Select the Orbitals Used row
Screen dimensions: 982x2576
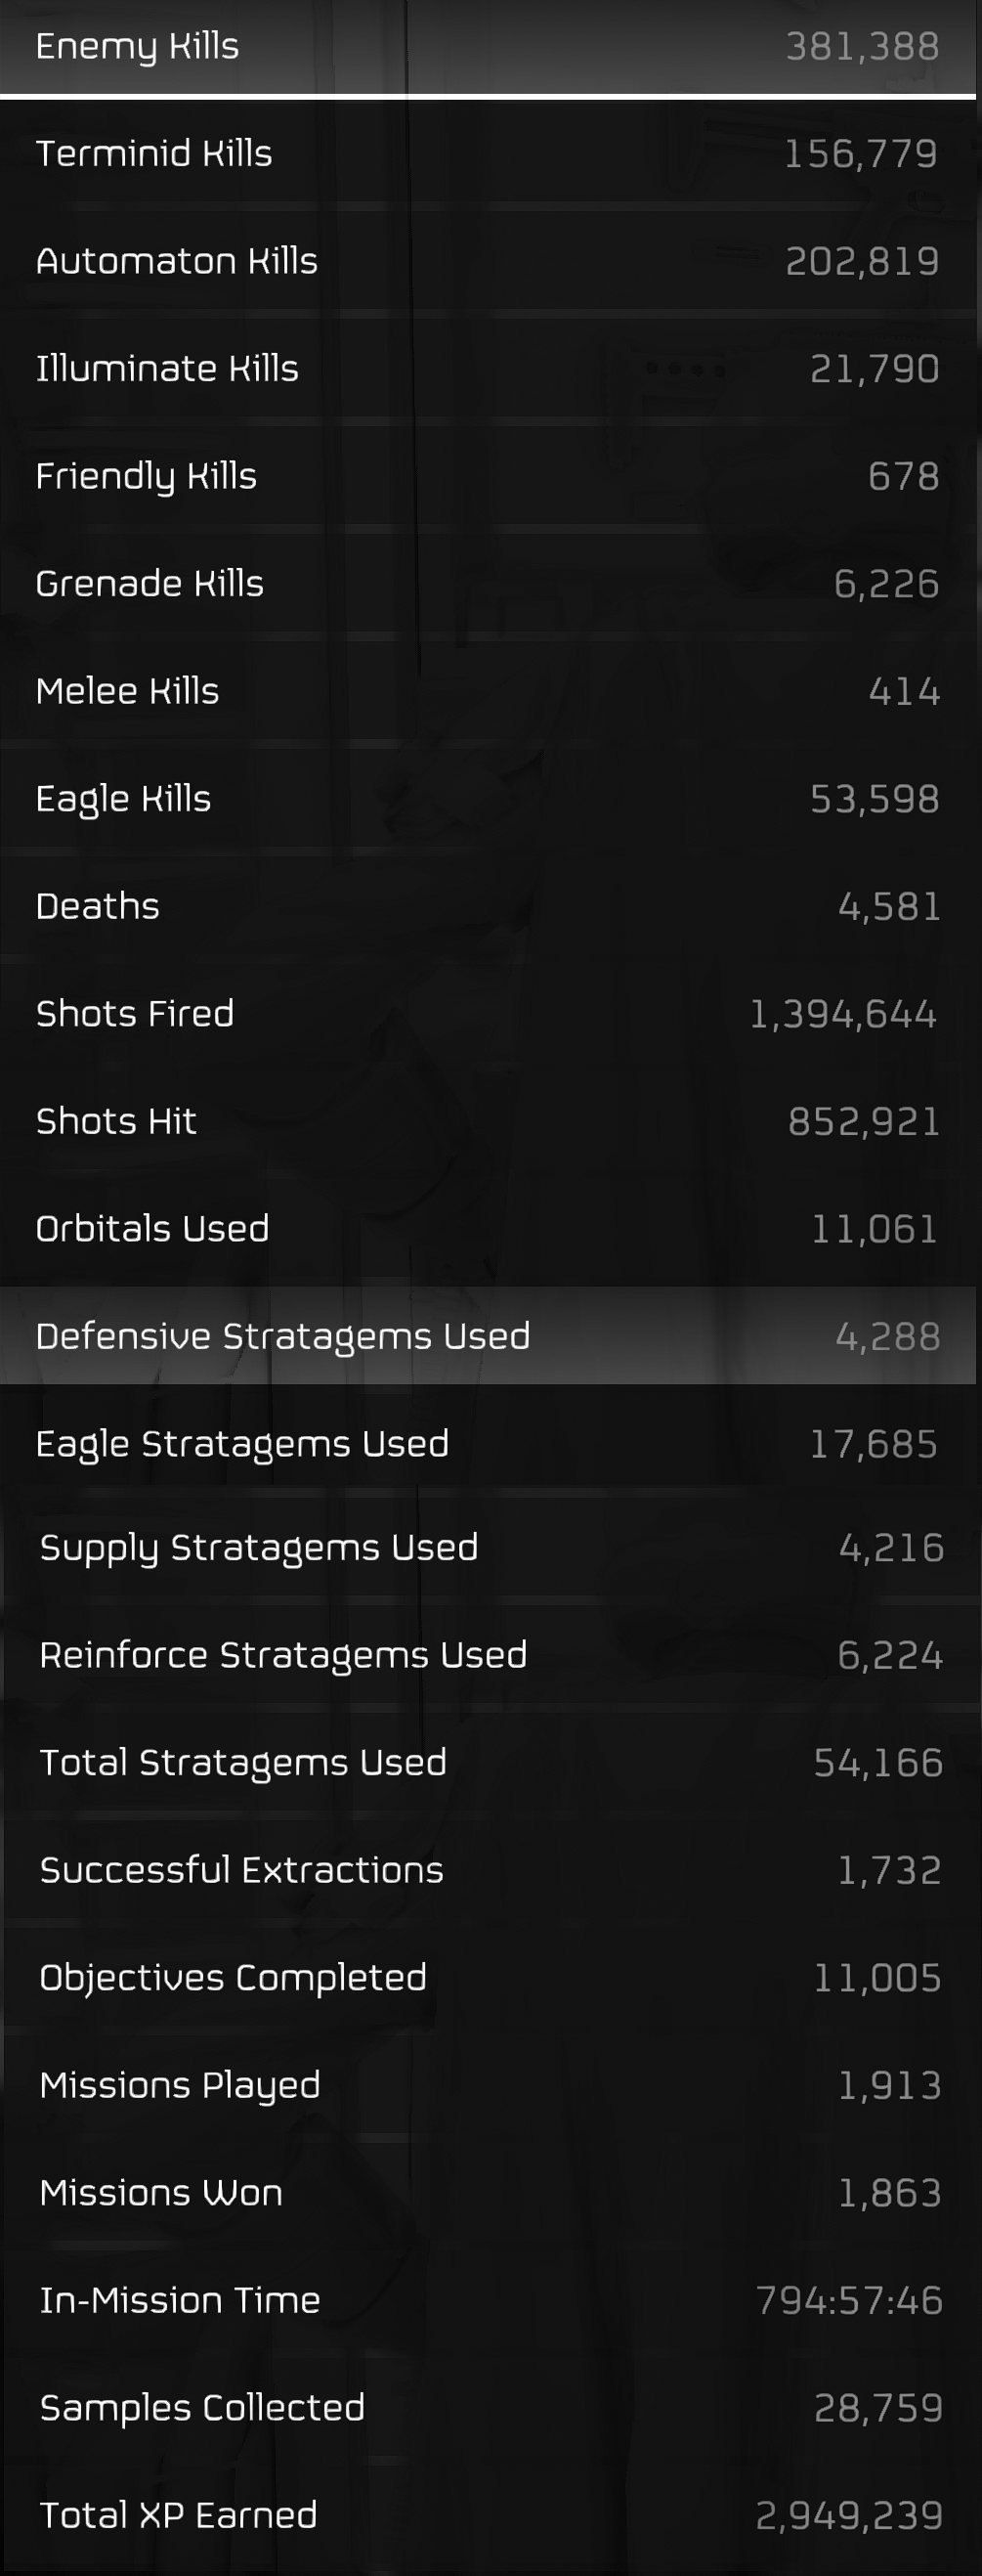click(488, 1228)
